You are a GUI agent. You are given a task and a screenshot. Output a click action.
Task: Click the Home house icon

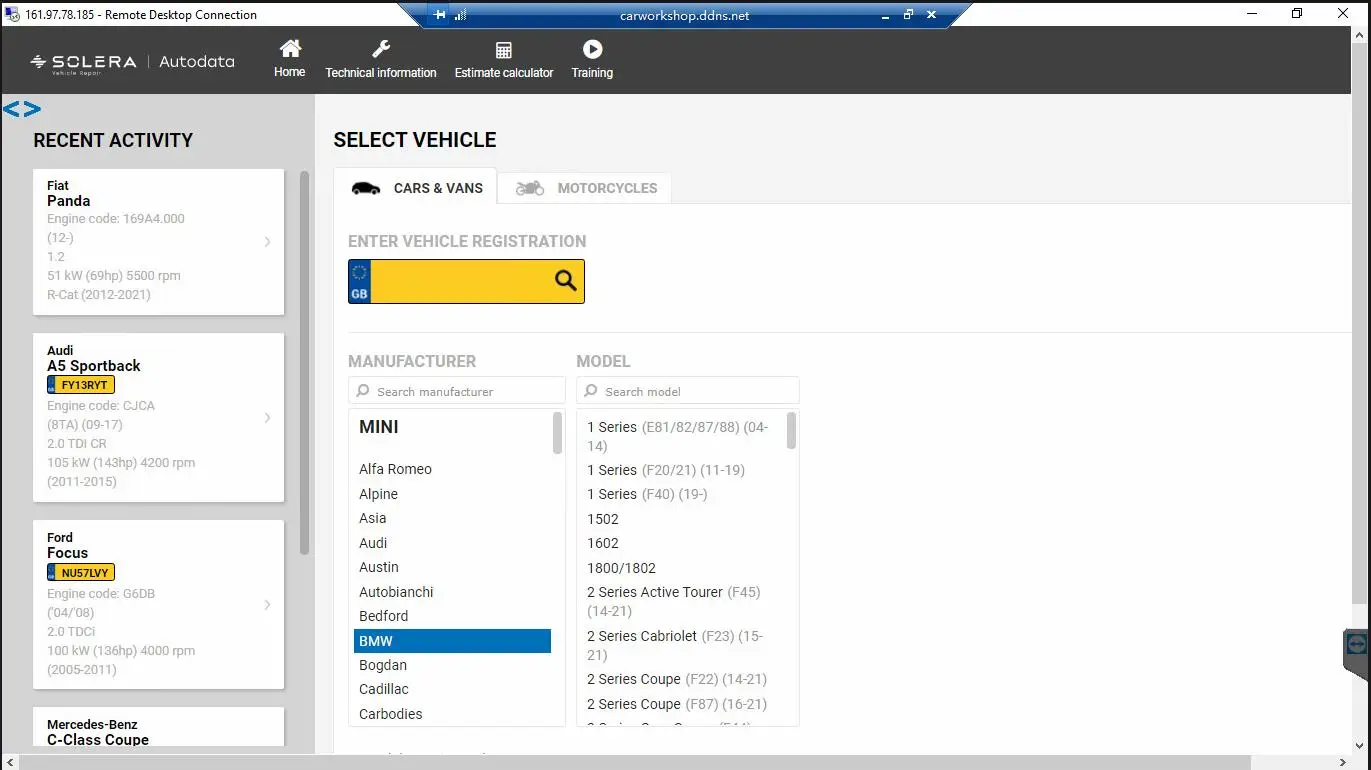point(290,49)
